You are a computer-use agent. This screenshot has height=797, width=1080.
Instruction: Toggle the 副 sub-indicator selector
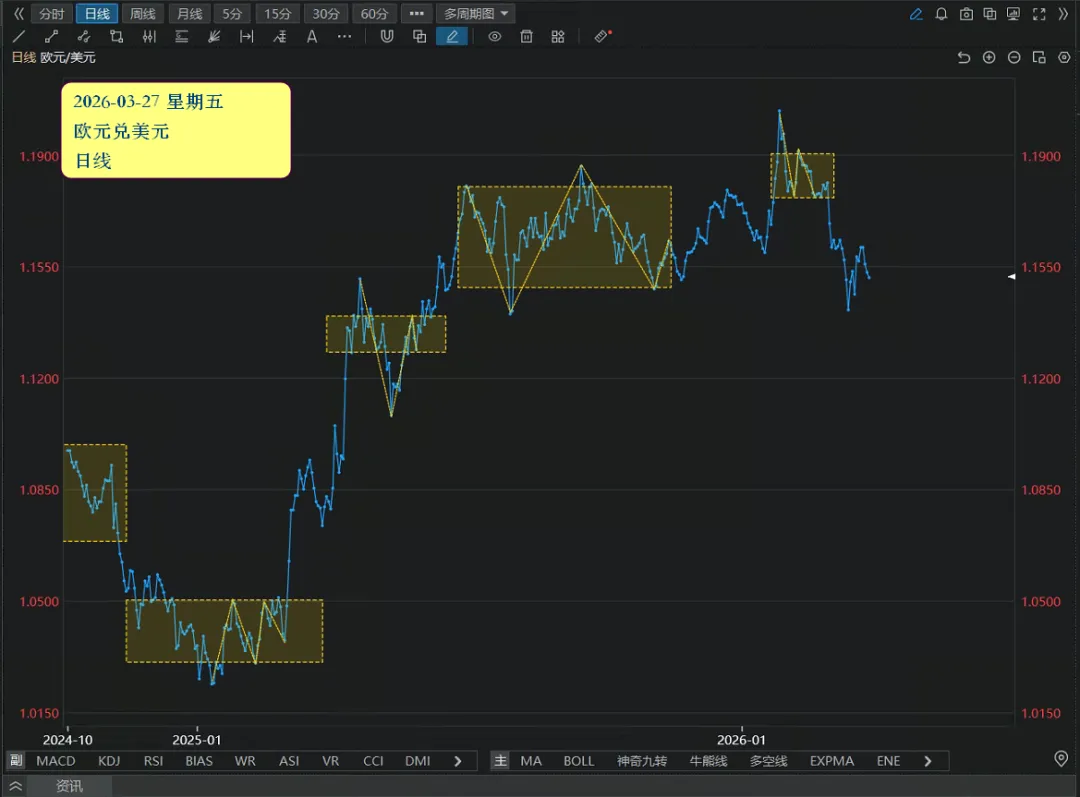click(x=17, y=760)
